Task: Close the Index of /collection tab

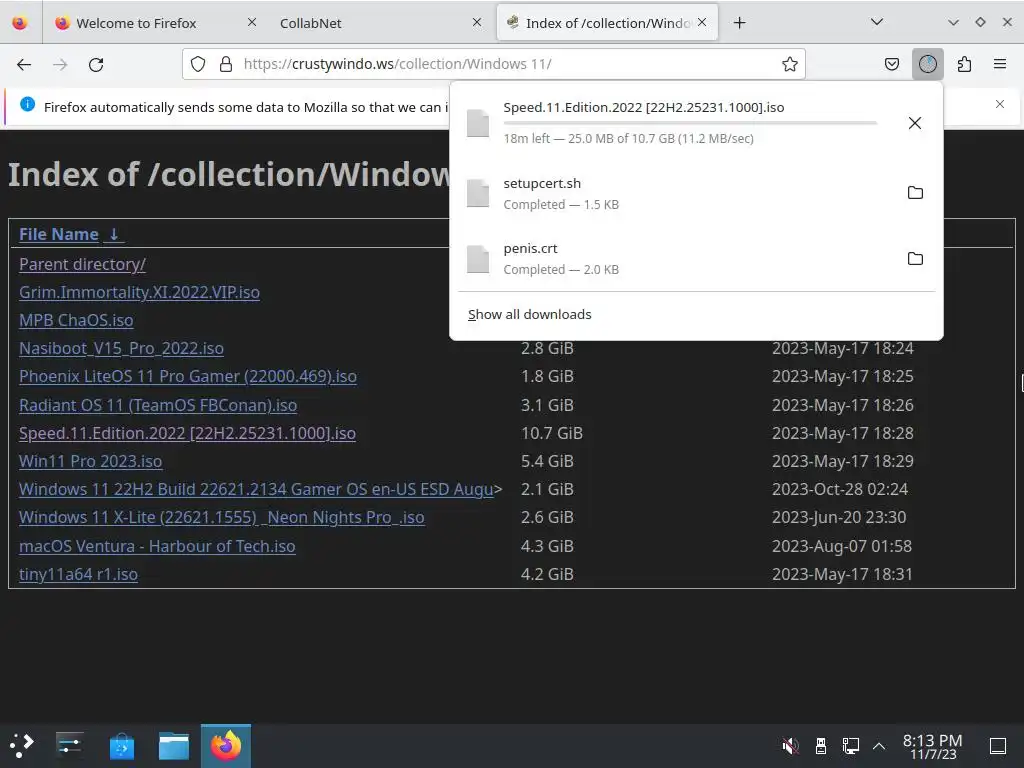Action: tap(702, 22)
